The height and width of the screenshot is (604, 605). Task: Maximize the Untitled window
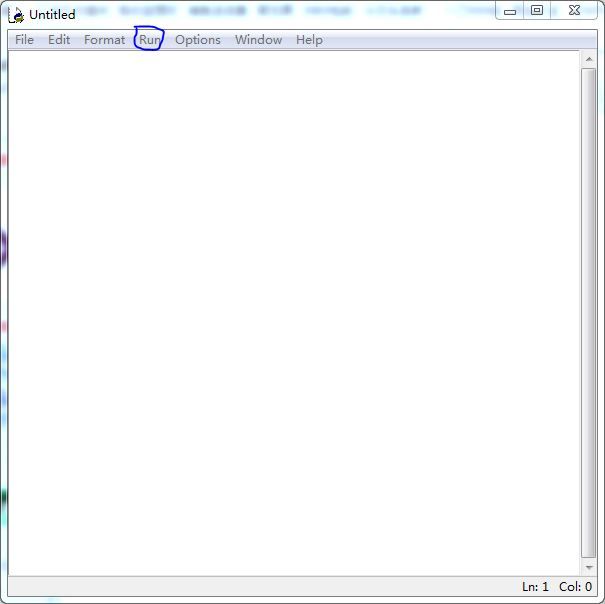537,10
